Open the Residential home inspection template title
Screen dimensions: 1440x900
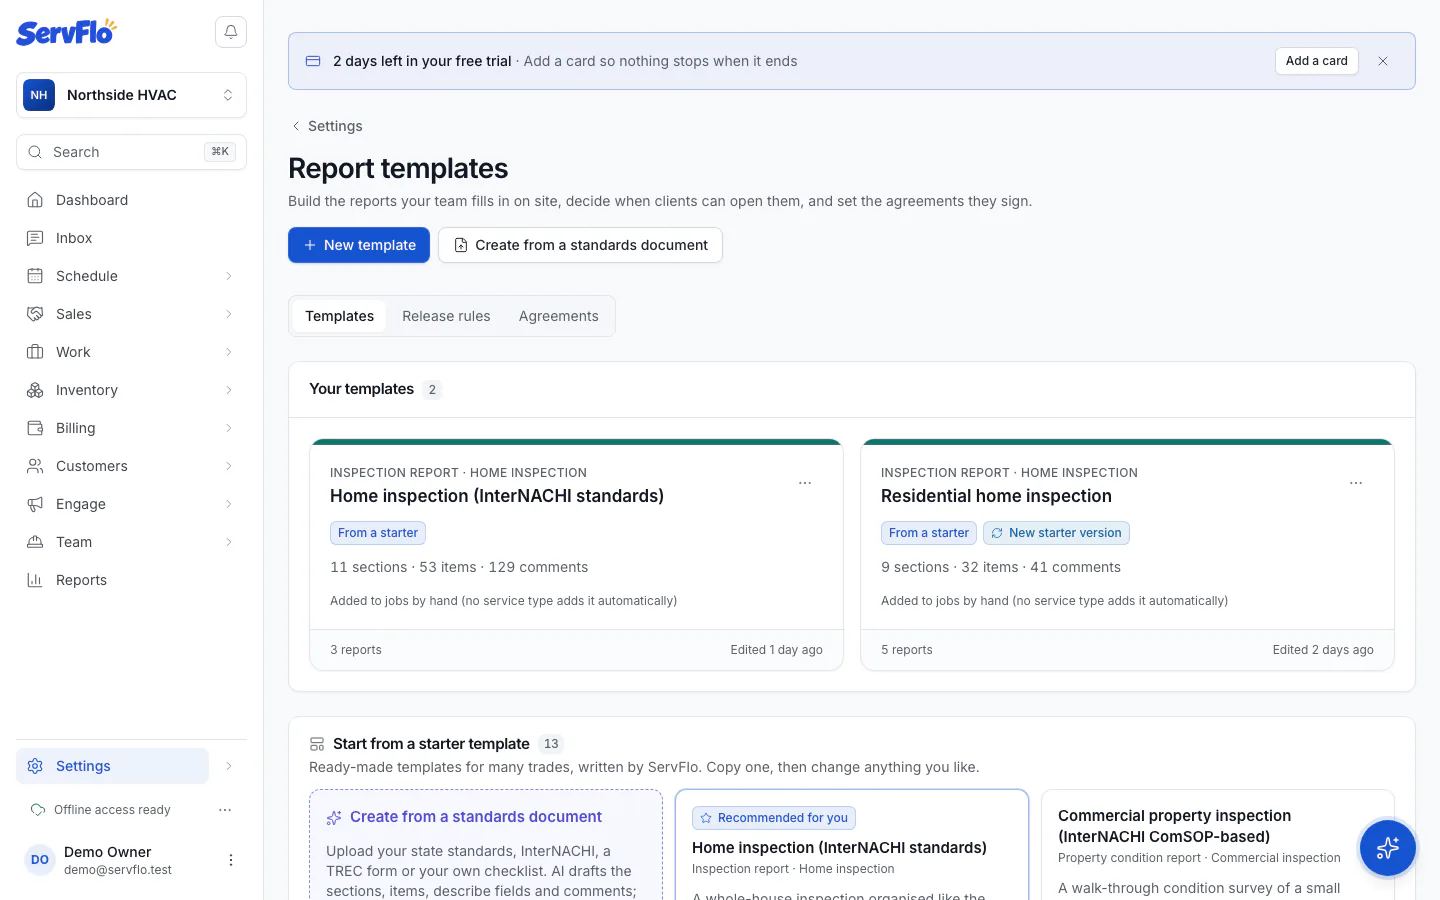coord(996,496)
